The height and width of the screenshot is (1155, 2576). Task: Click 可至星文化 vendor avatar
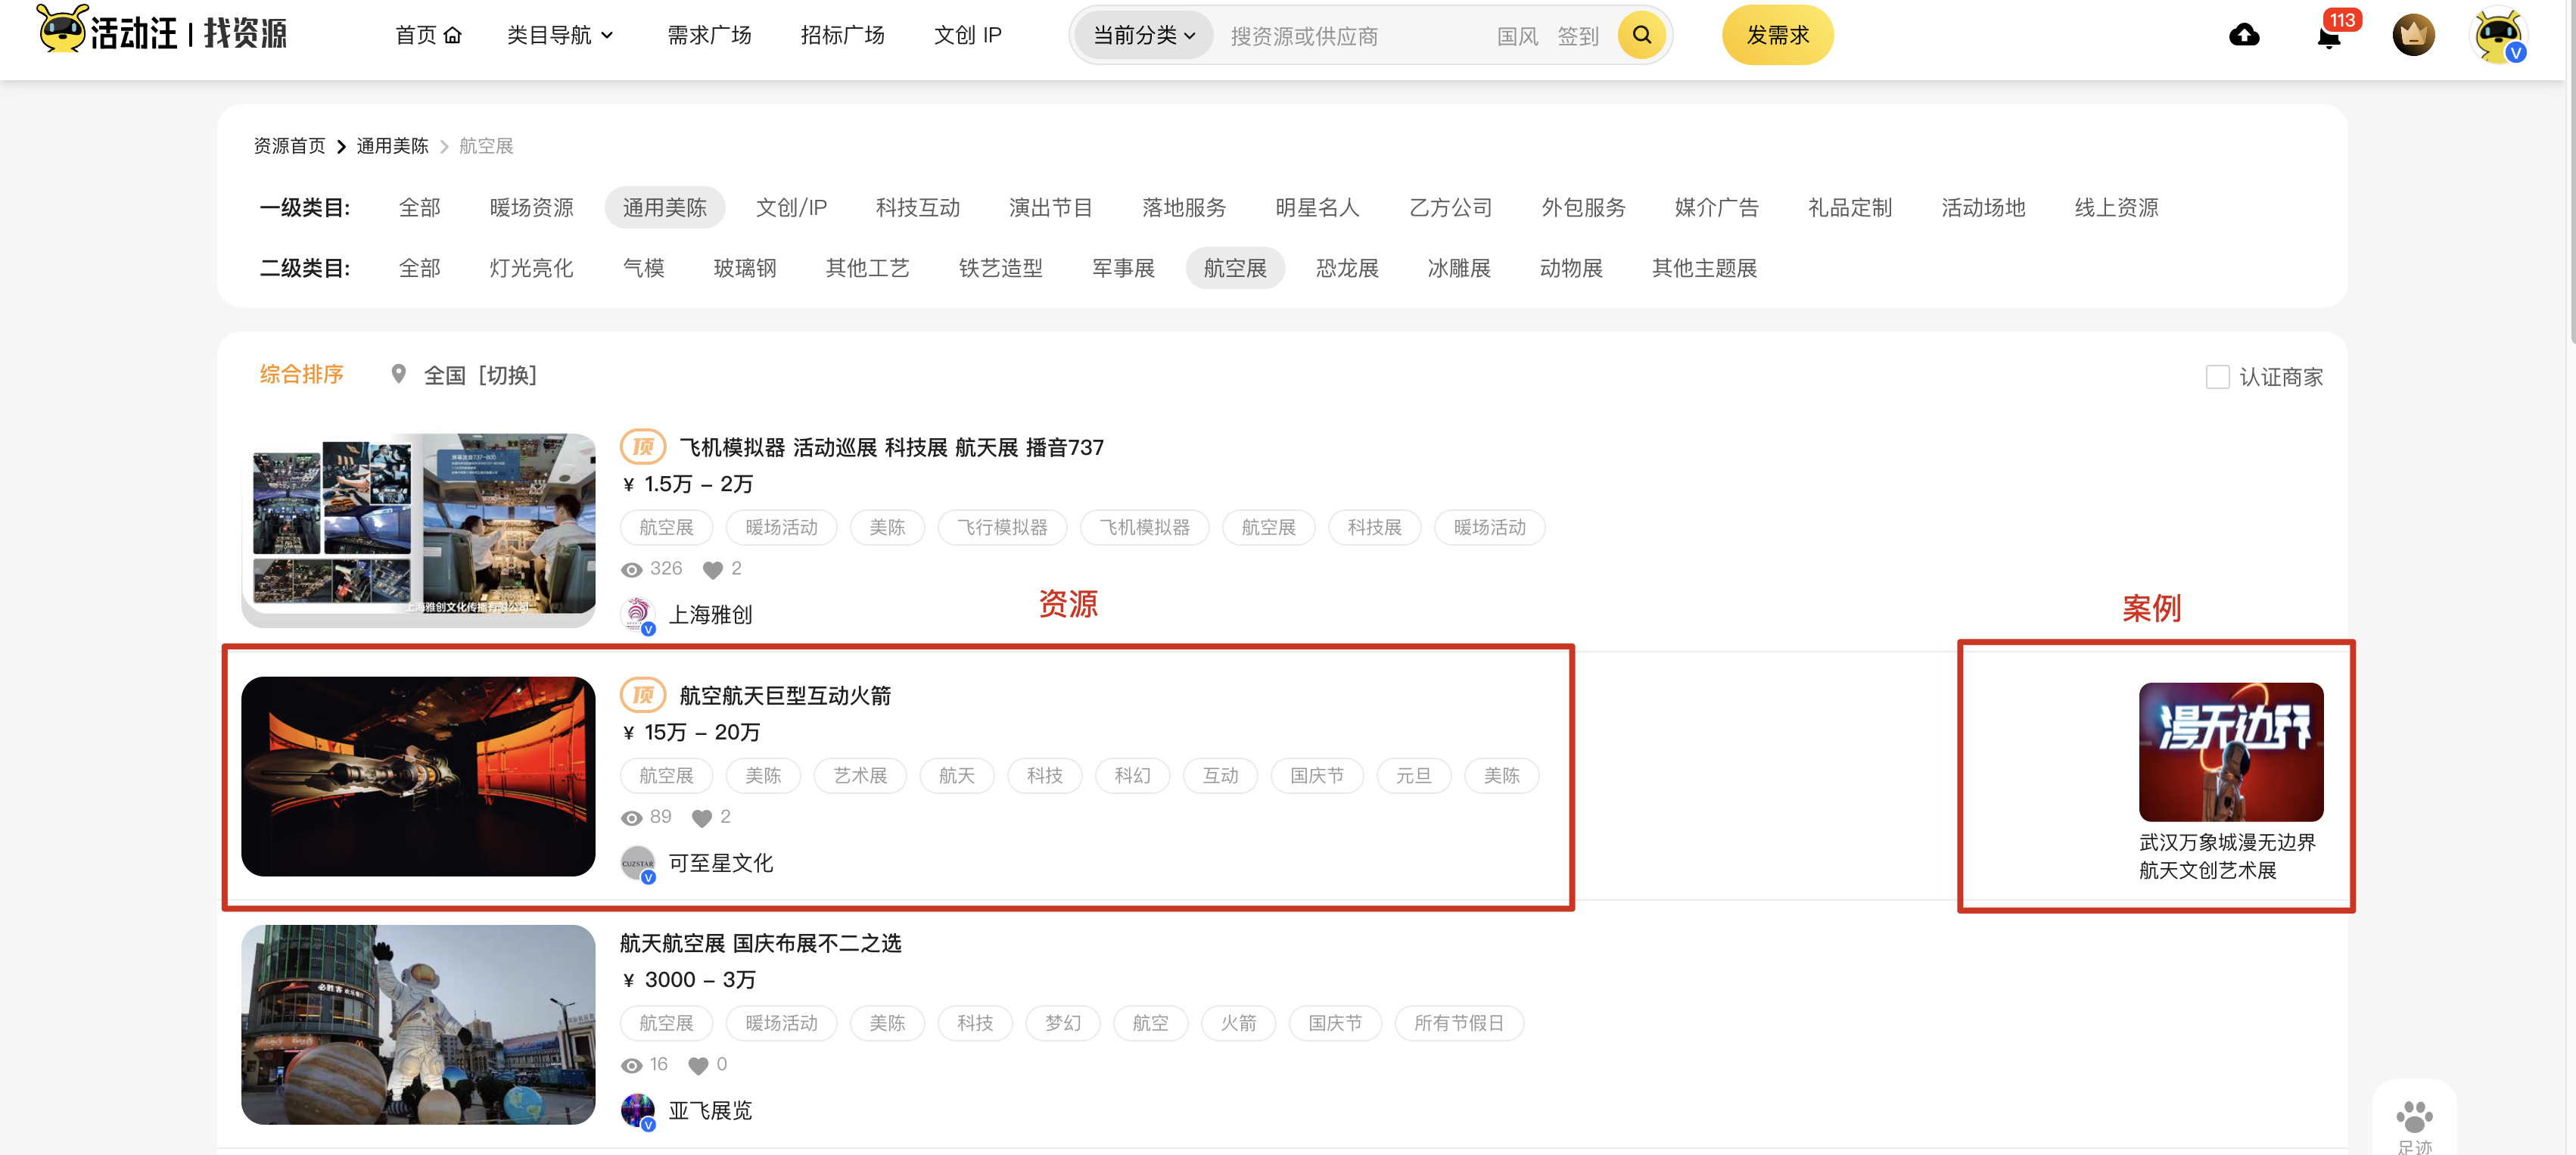pos(638,863)
